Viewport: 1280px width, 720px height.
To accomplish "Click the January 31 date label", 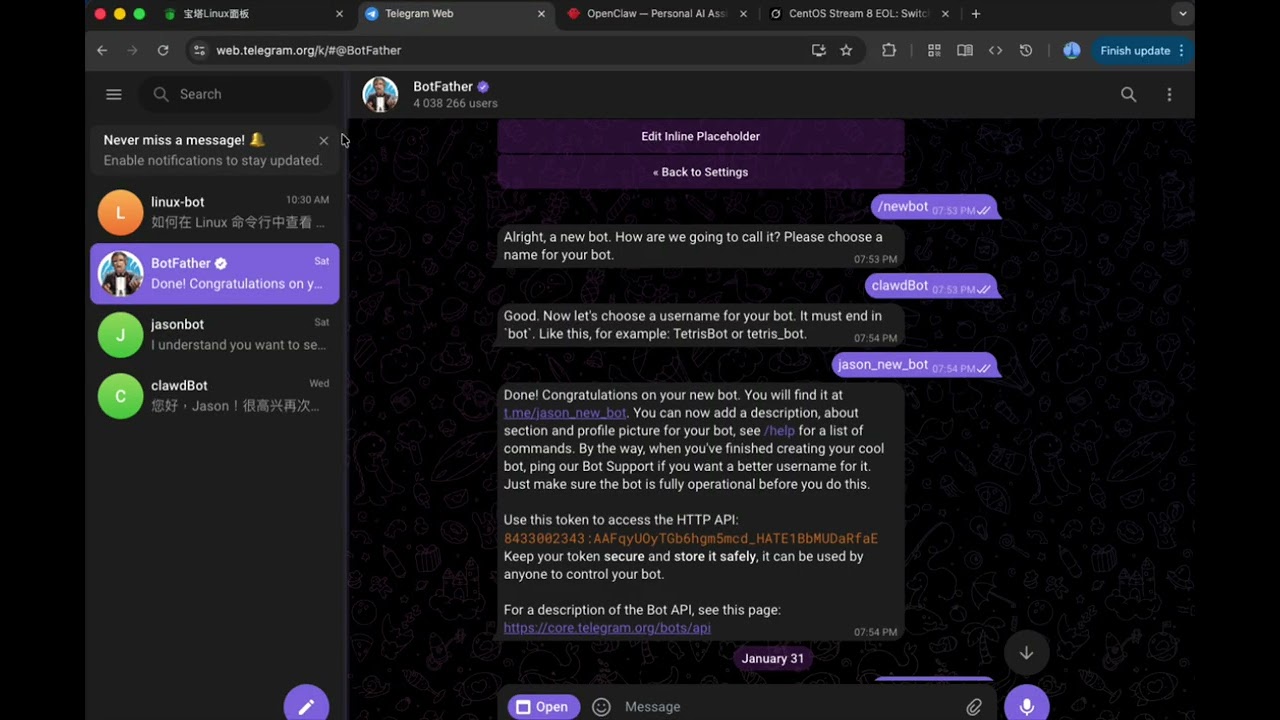I will pyautogui.click(x=772, y=659).
